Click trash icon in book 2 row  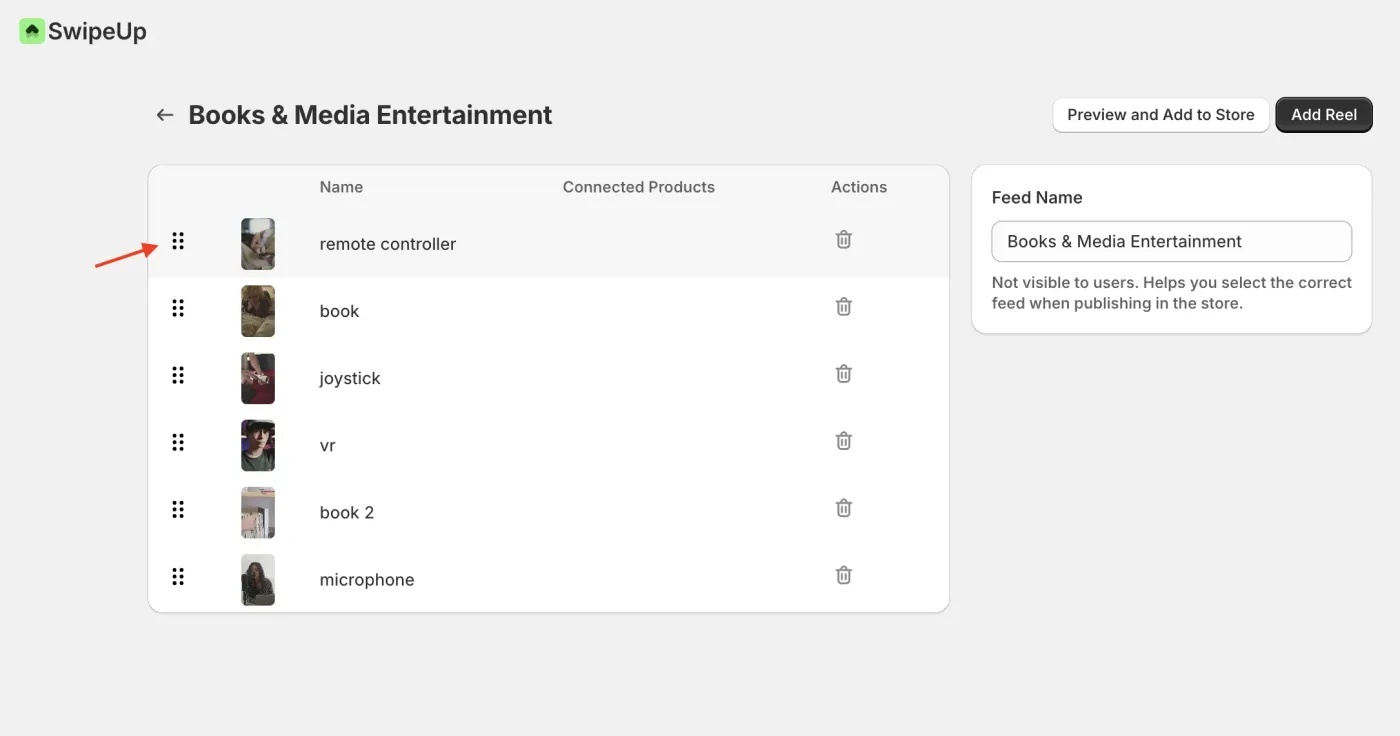coord(844,508)
